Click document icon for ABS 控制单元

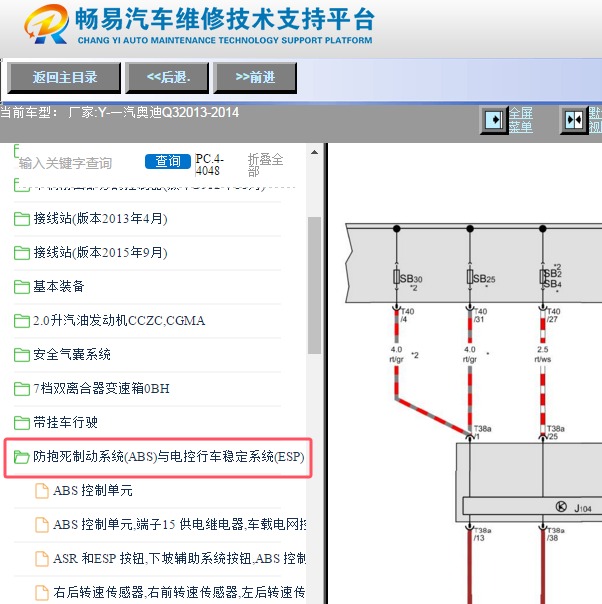pos(42,491)
